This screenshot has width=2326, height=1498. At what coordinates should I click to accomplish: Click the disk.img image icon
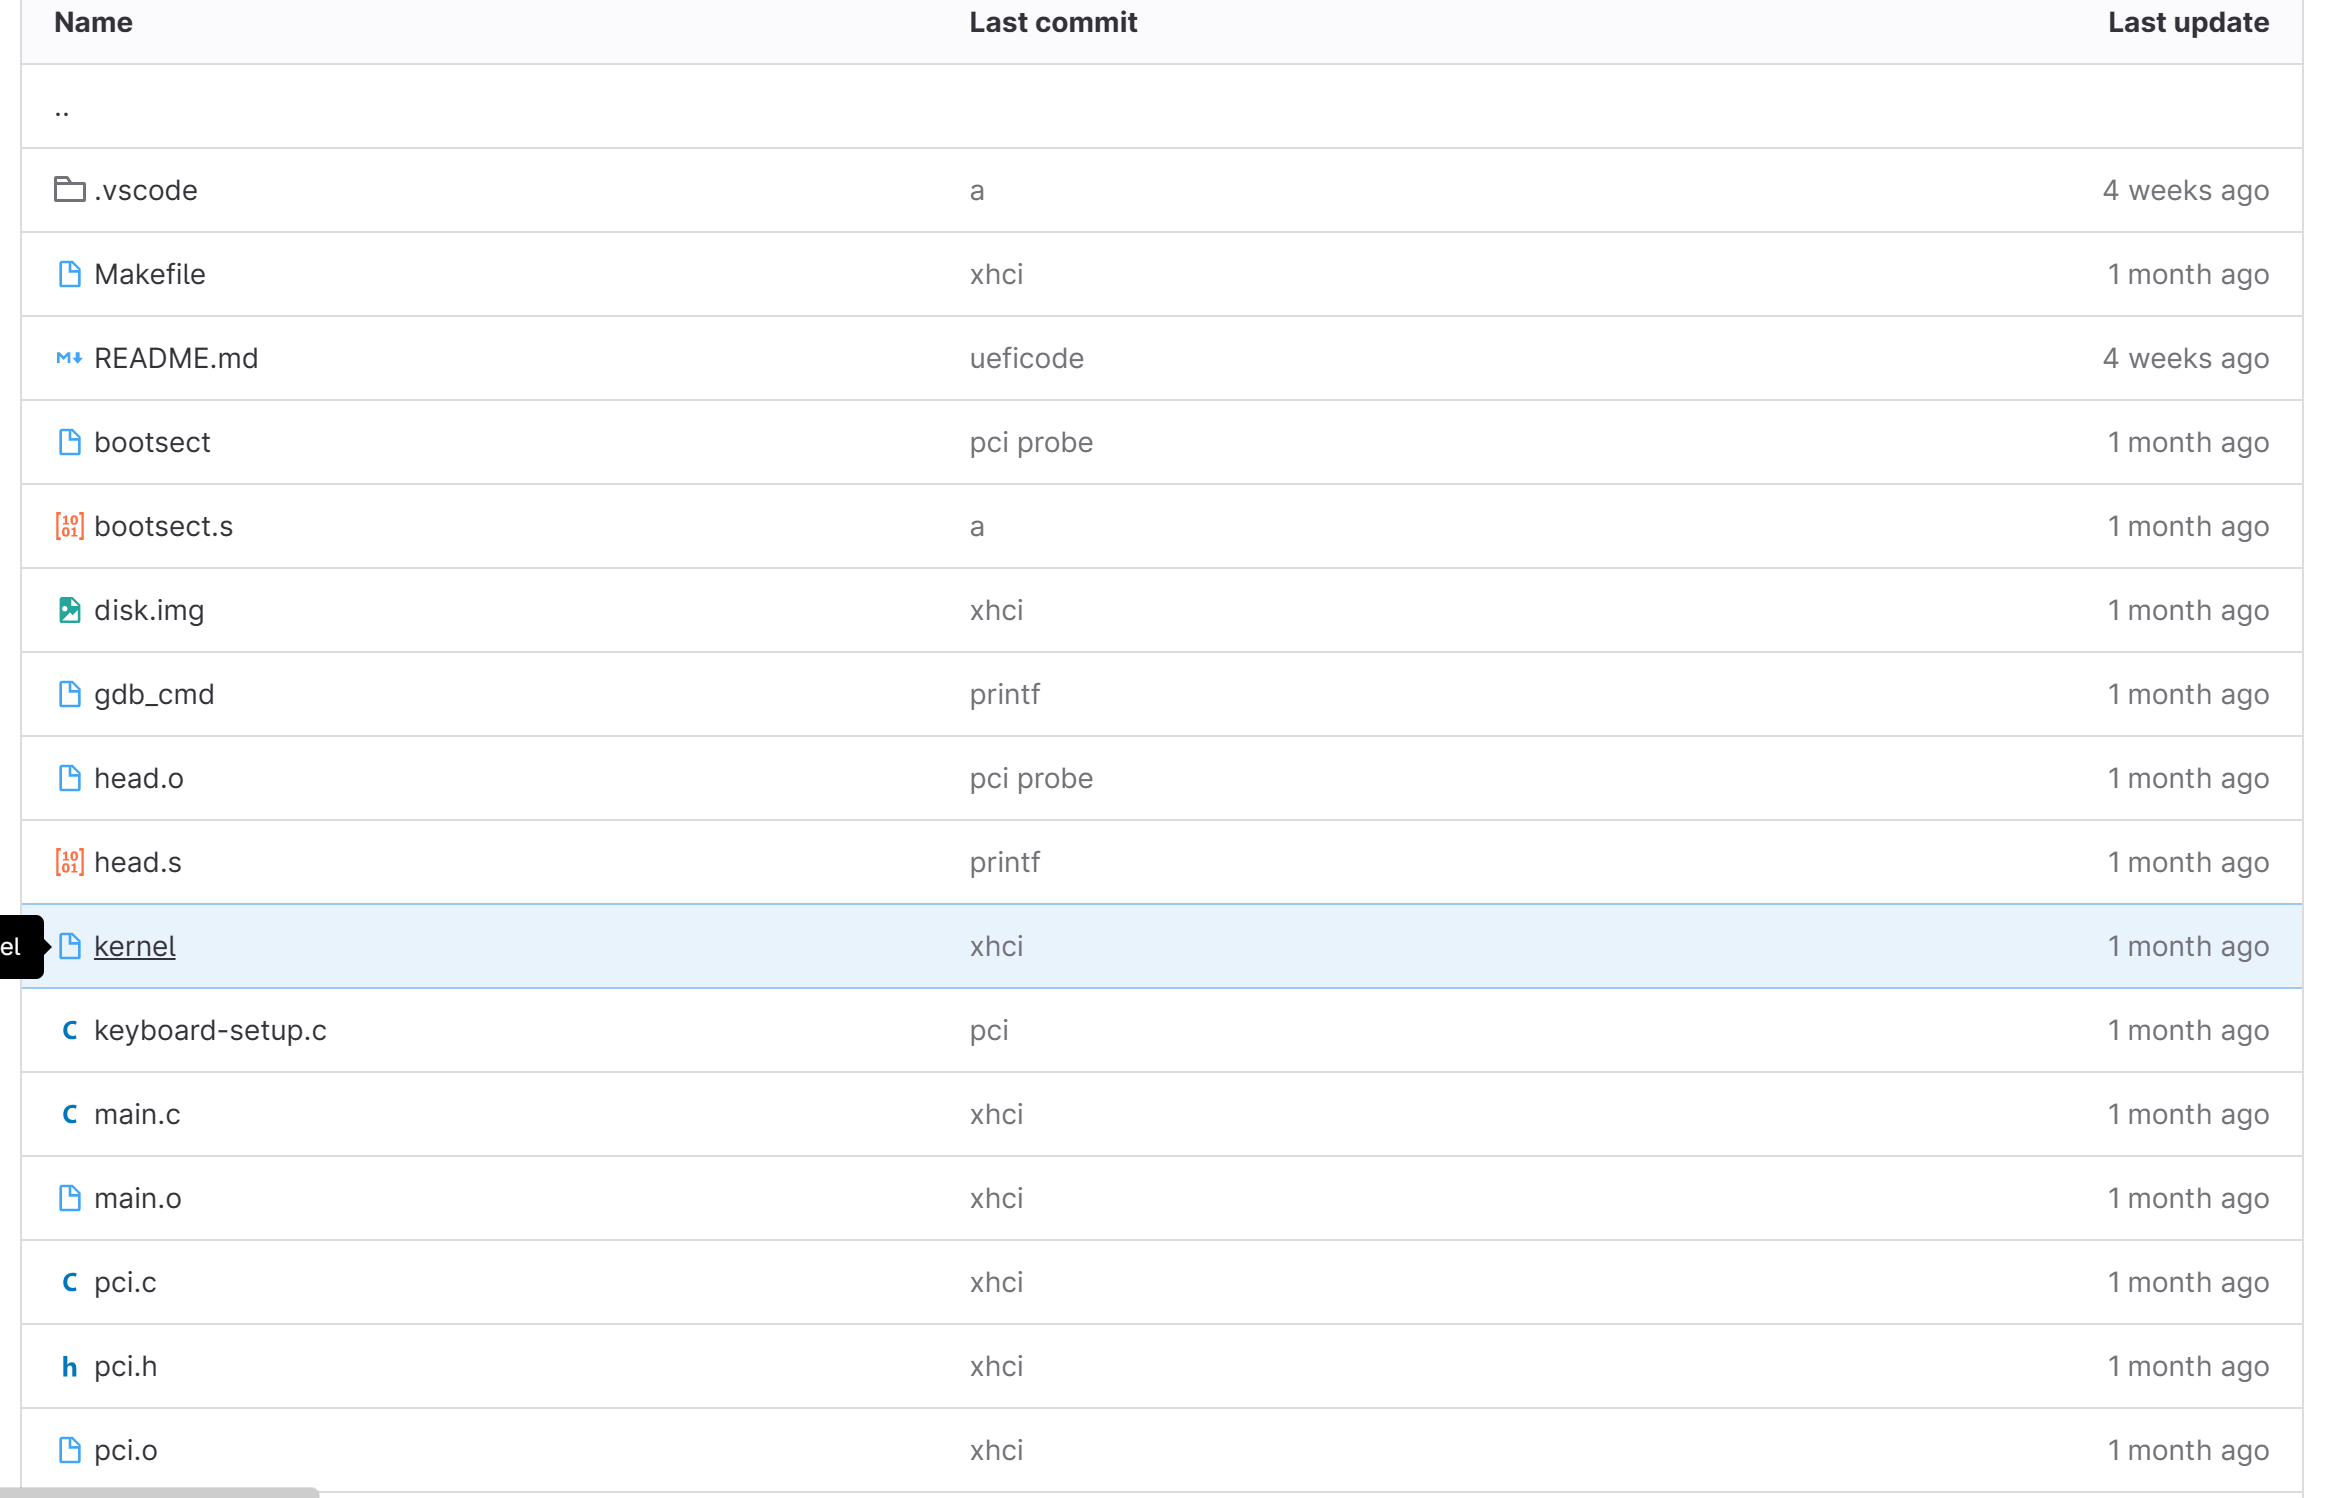69,609
